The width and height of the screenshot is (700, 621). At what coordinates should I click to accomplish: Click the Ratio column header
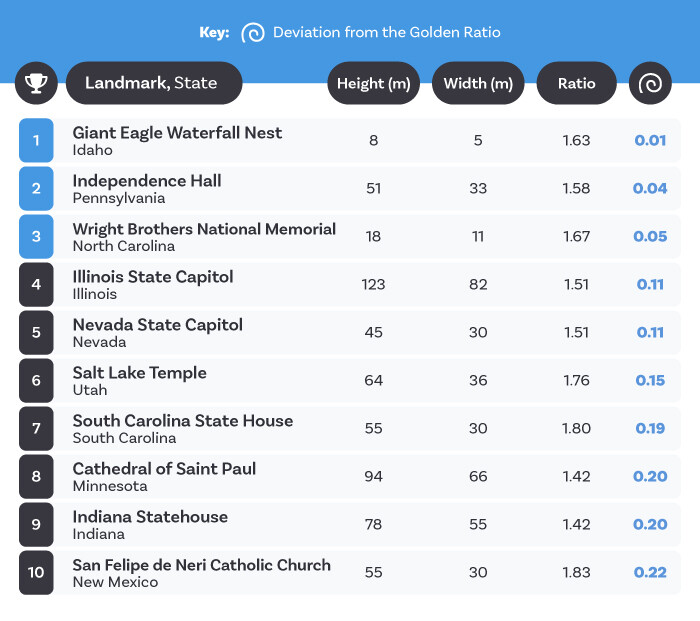click(x=577, y=83)
